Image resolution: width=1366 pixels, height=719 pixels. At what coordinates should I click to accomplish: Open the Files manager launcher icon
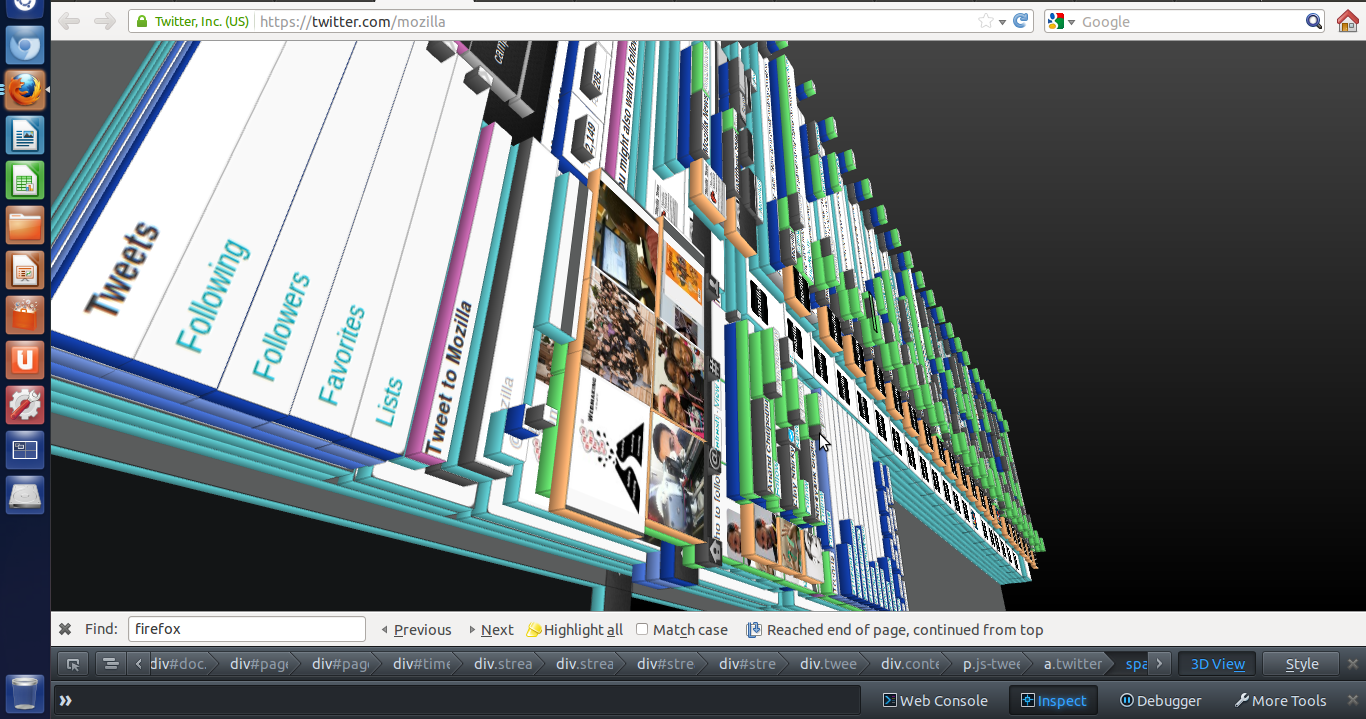pyautogui.click(x=25, y=226)
